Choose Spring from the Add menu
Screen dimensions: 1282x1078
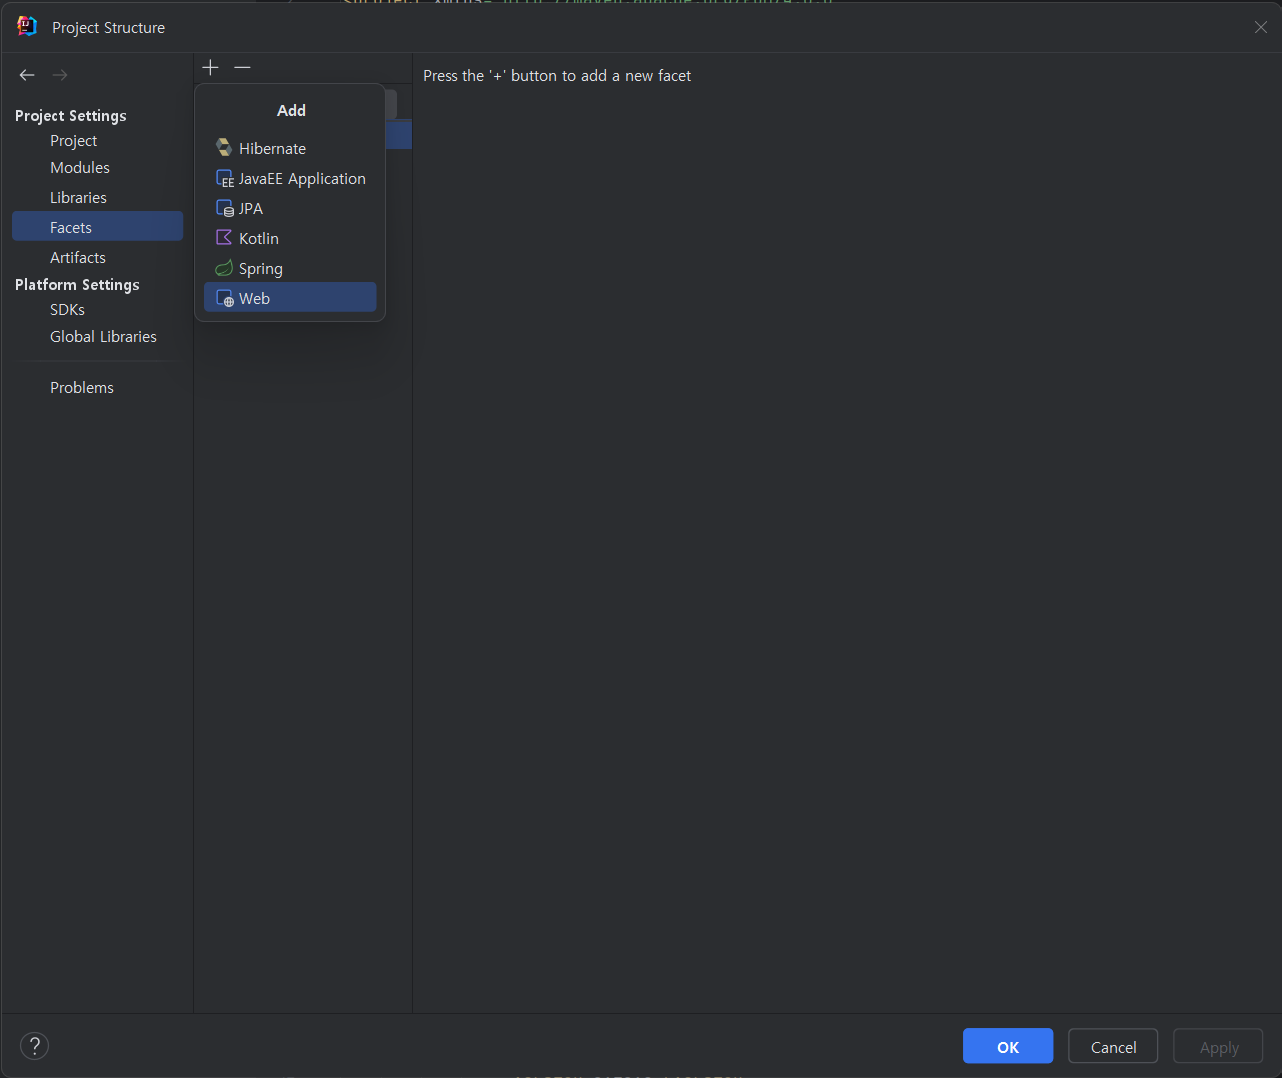290,268
